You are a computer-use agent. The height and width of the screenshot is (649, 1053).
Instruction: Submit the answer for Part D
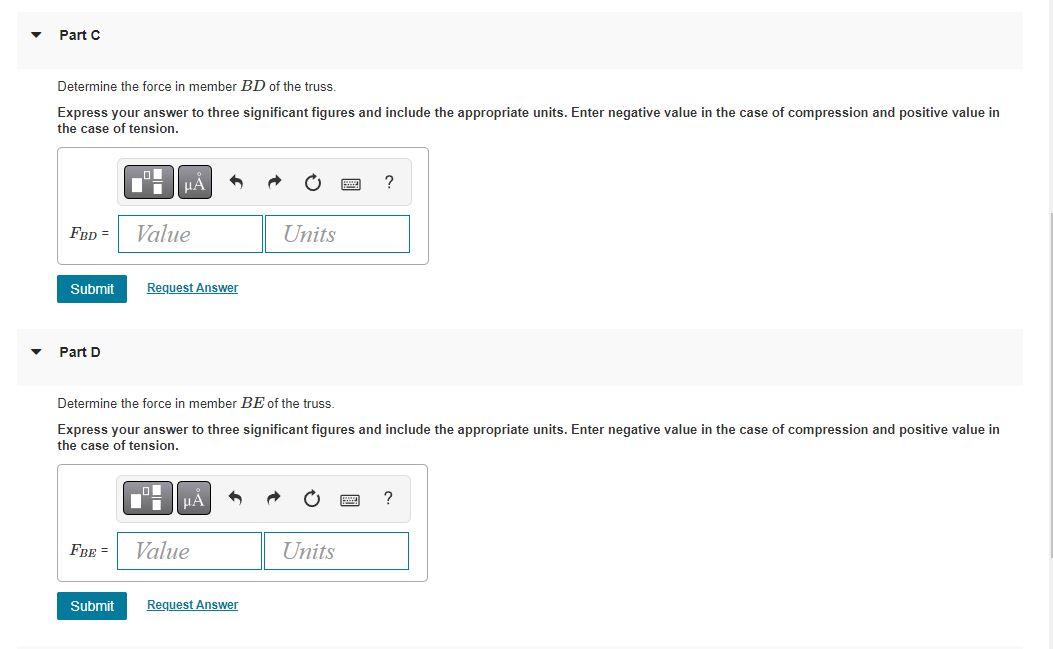91,605
